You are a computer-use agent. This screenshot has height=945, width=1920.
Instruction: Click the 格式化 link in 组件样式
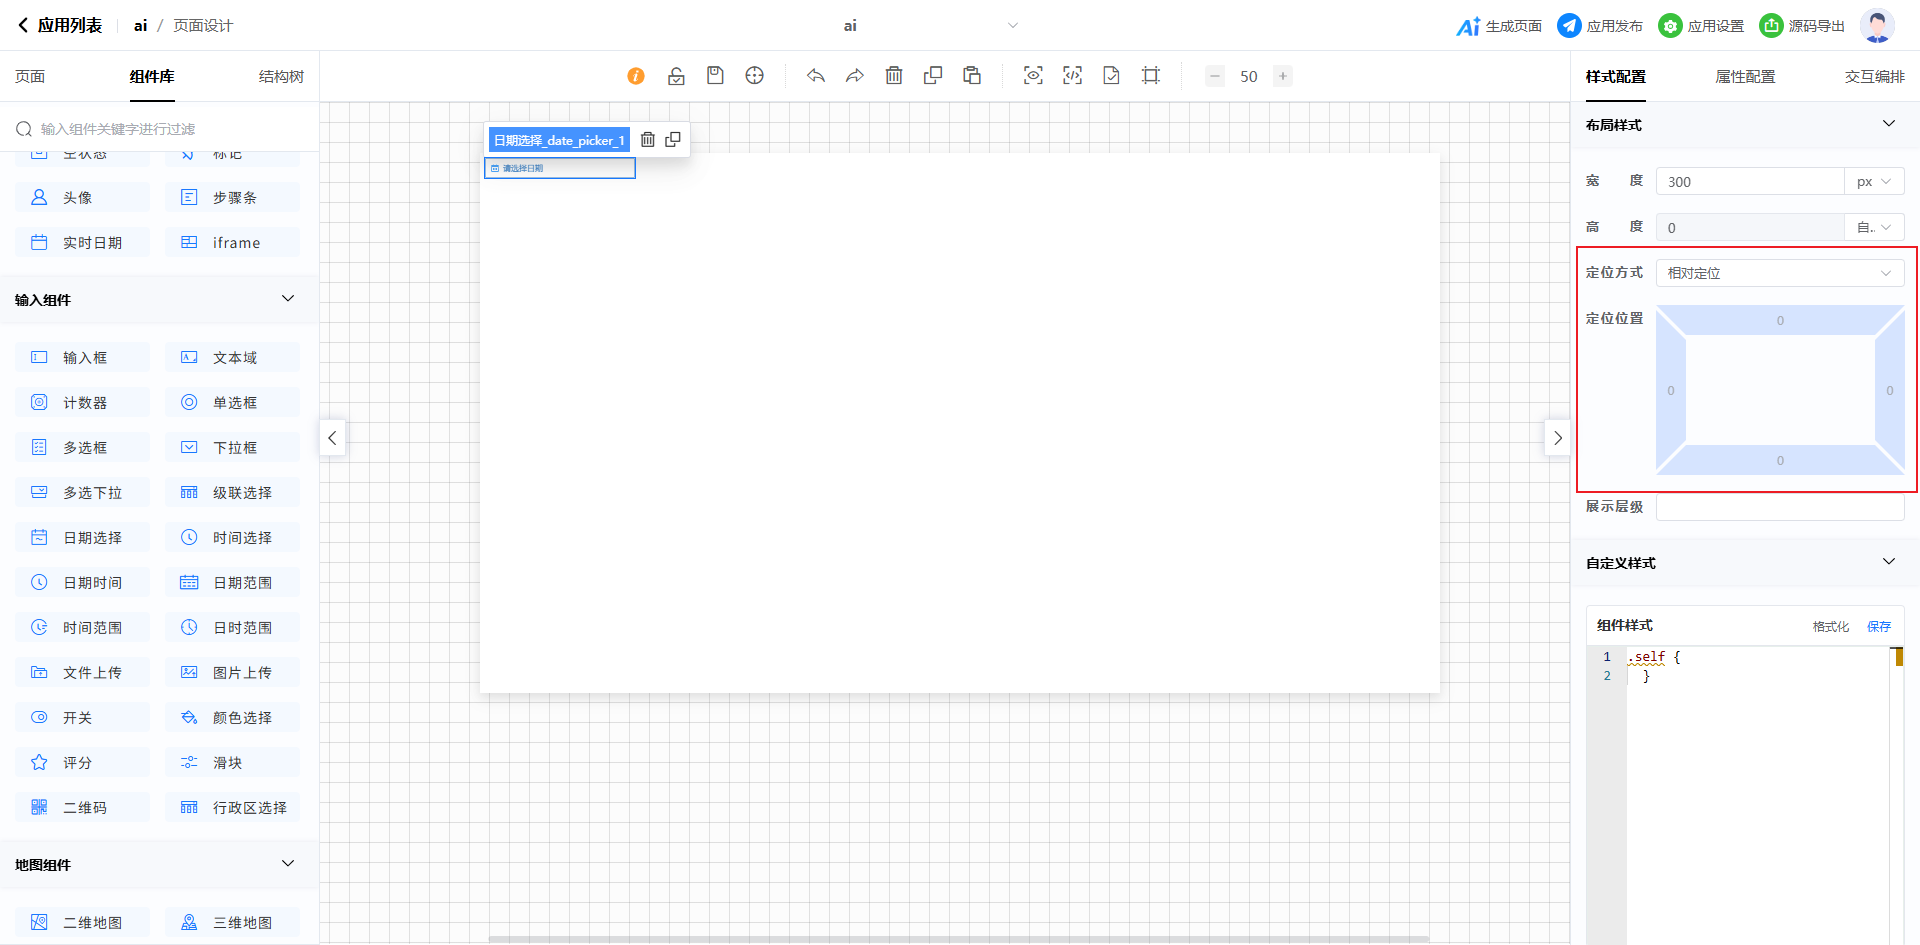pyautogui.click(x=1830, y=627)
